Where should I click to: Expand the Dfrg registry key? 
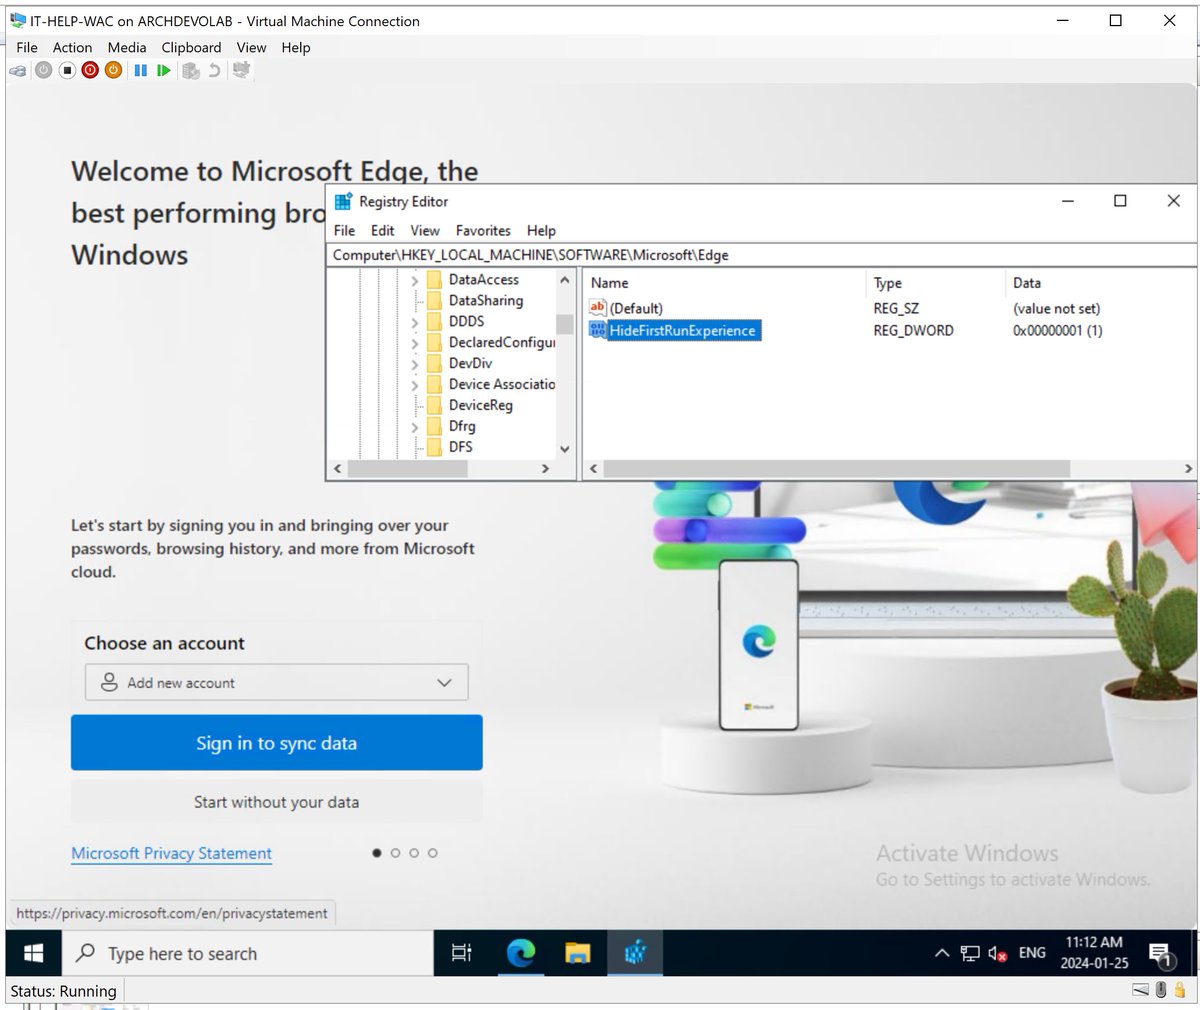[415, 427]
